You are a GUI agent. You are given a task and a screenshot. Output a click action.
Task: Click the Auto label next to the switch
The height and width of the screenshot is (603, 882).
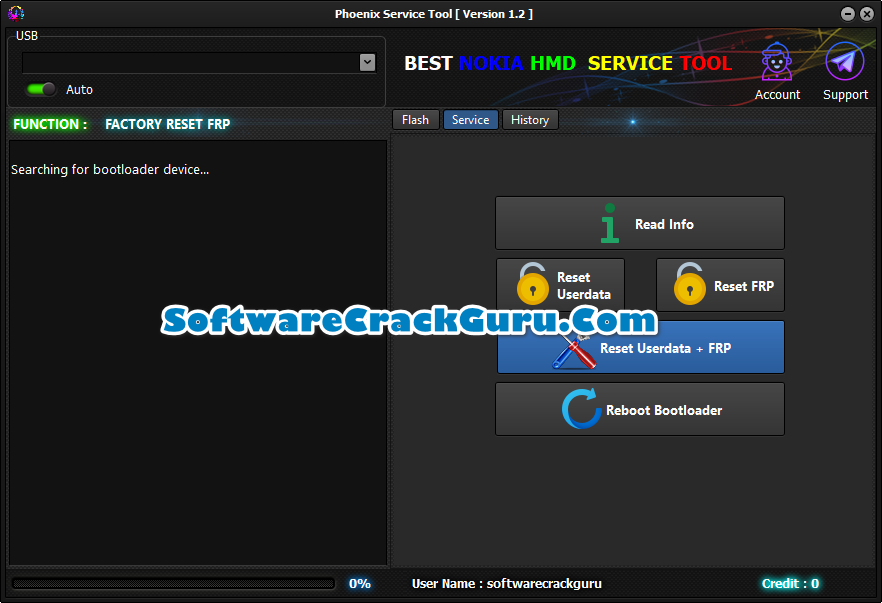tap(79, 89)
